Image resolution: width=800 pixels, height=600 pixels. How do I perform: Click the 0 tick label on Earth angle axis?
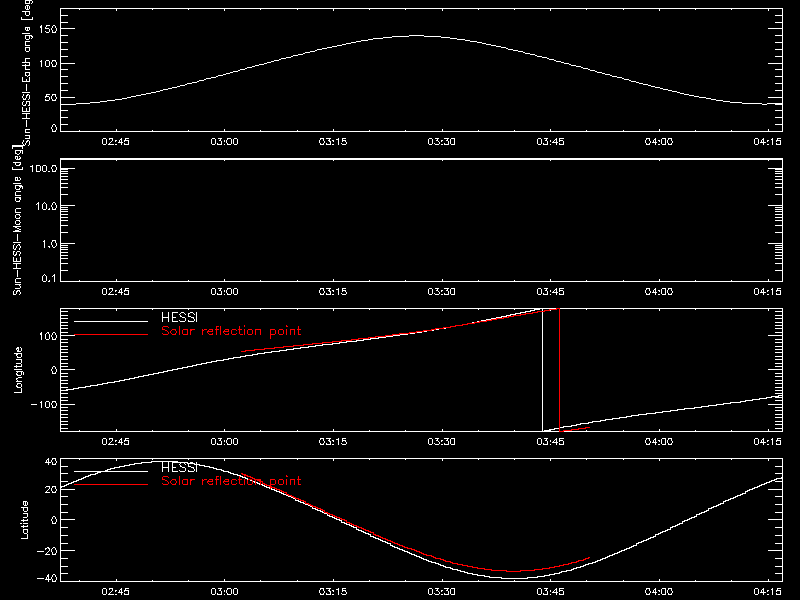click(54, 128)
